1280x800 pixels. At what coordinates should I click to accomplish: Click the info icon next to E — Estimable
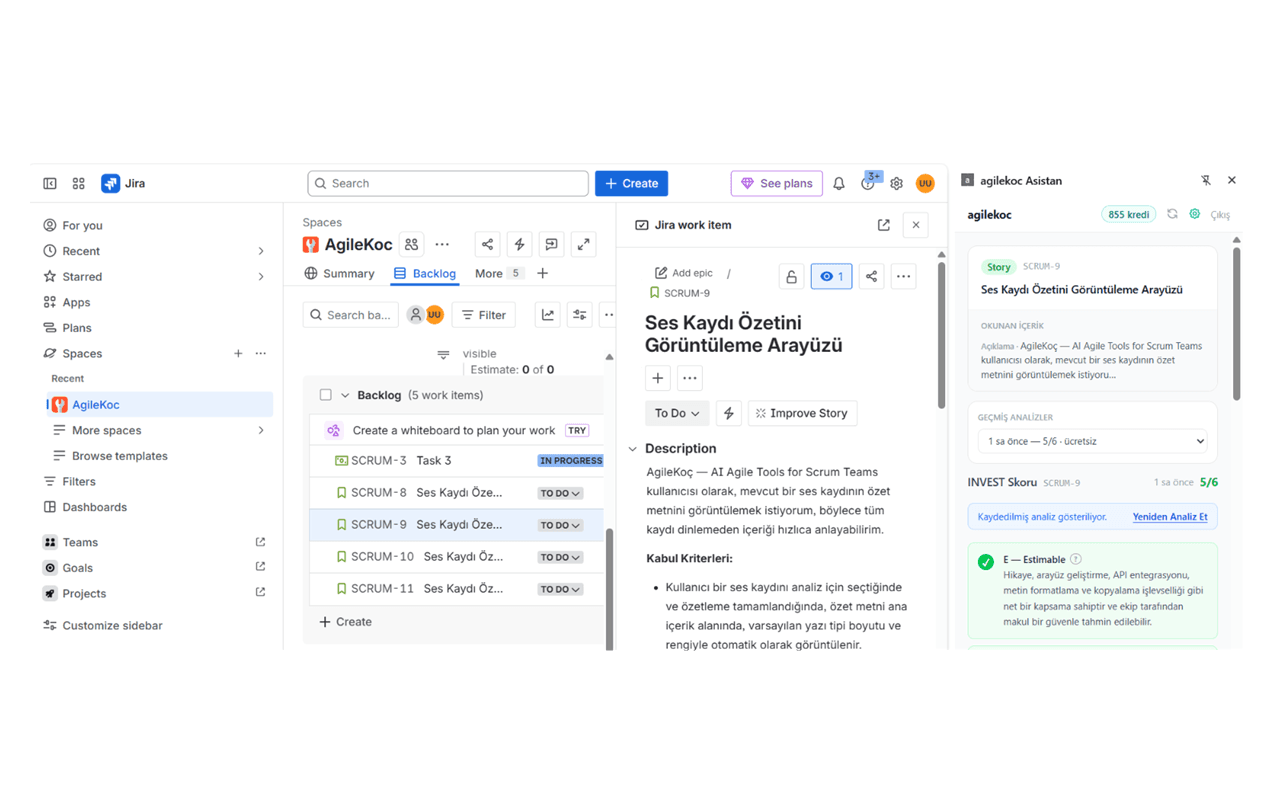click(1076, 559)
